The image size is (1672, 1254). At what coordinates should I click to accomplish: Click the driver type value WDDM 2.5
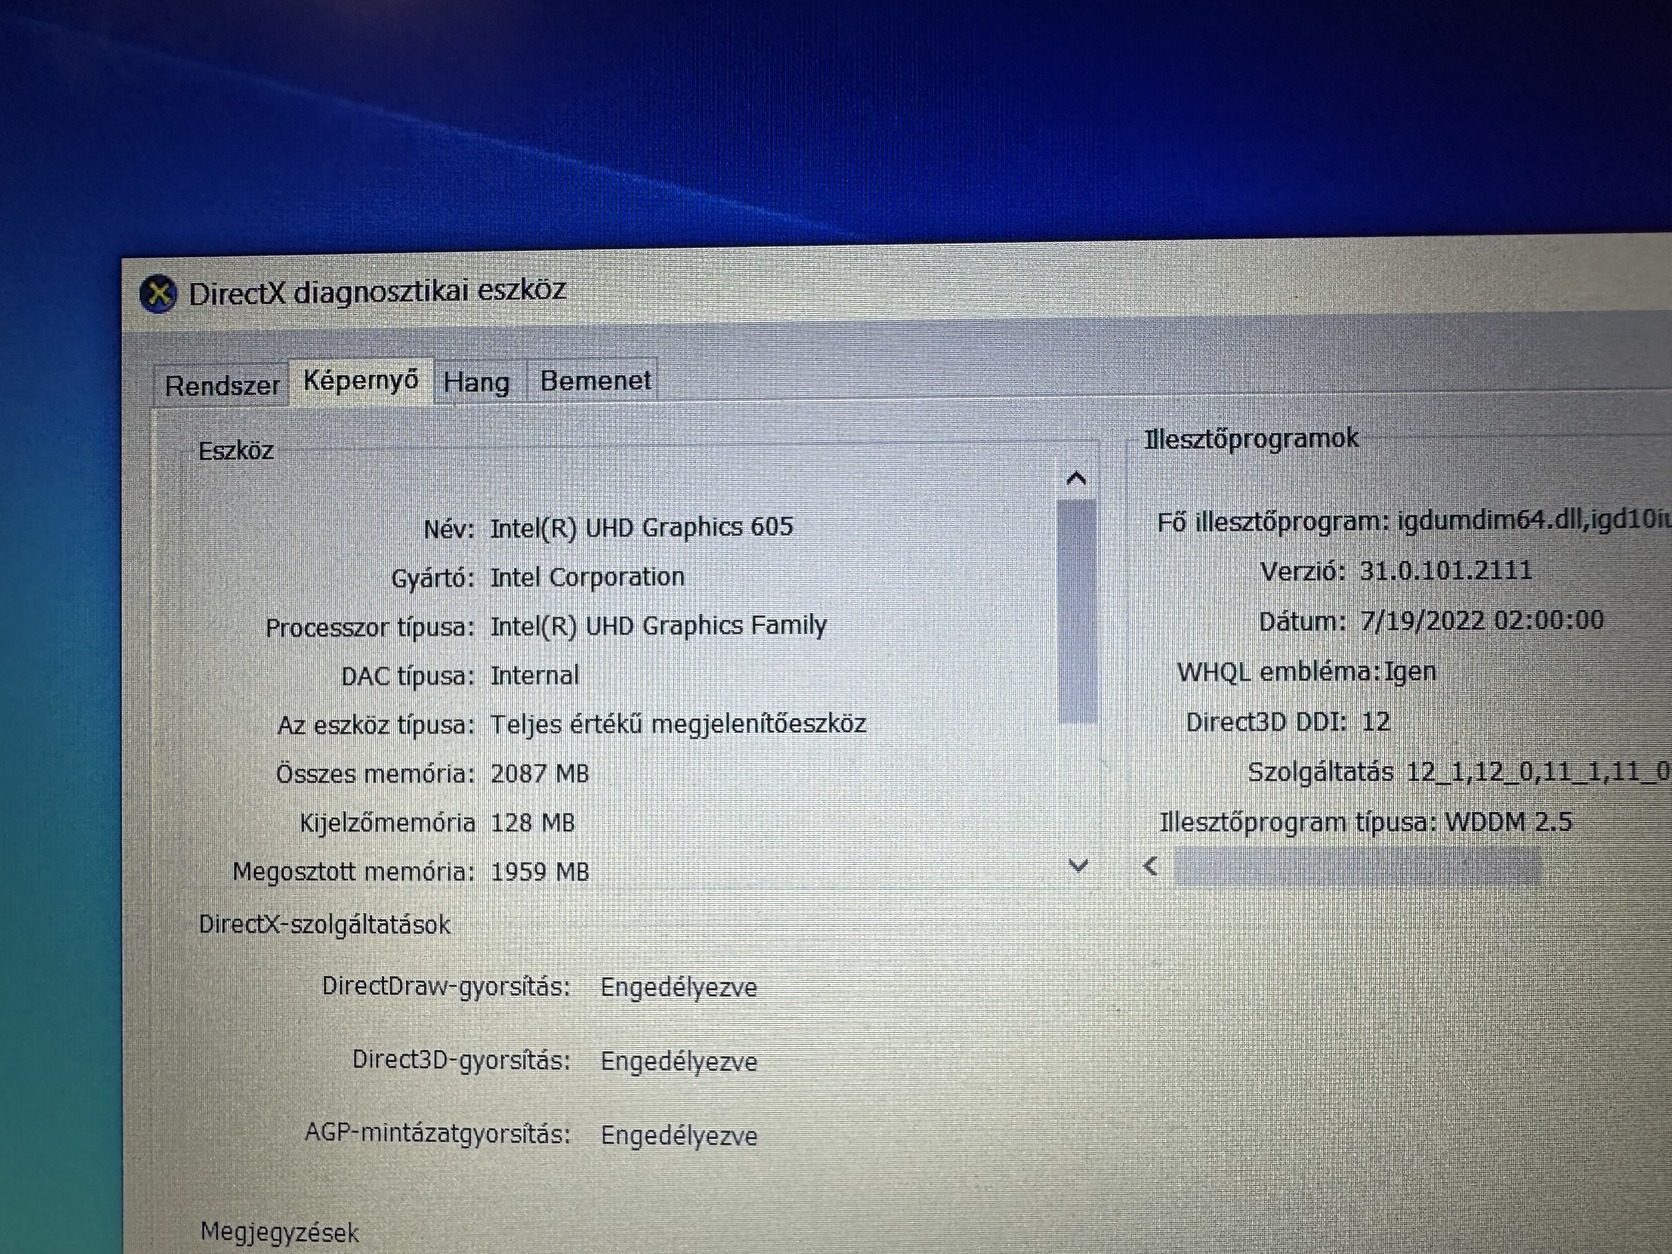coord(1508,822)
